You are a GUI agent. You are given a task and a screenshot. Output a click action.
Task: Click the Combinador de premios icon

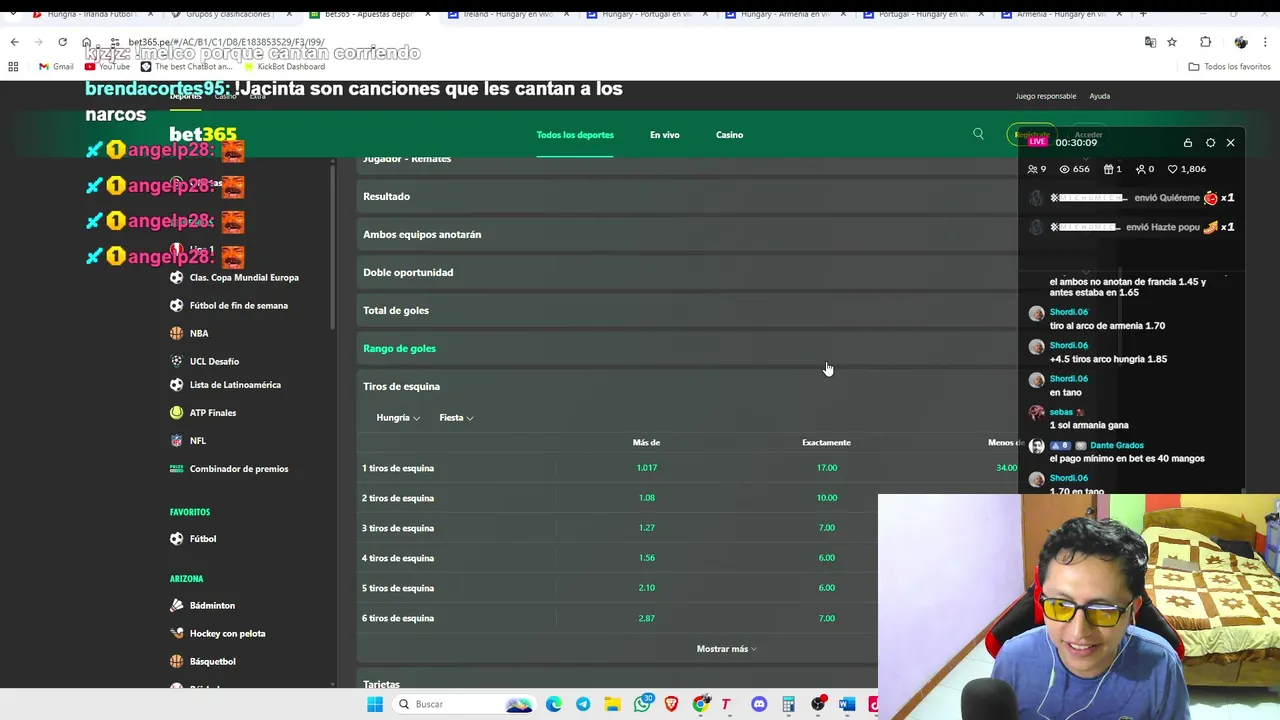pos(177,468)
